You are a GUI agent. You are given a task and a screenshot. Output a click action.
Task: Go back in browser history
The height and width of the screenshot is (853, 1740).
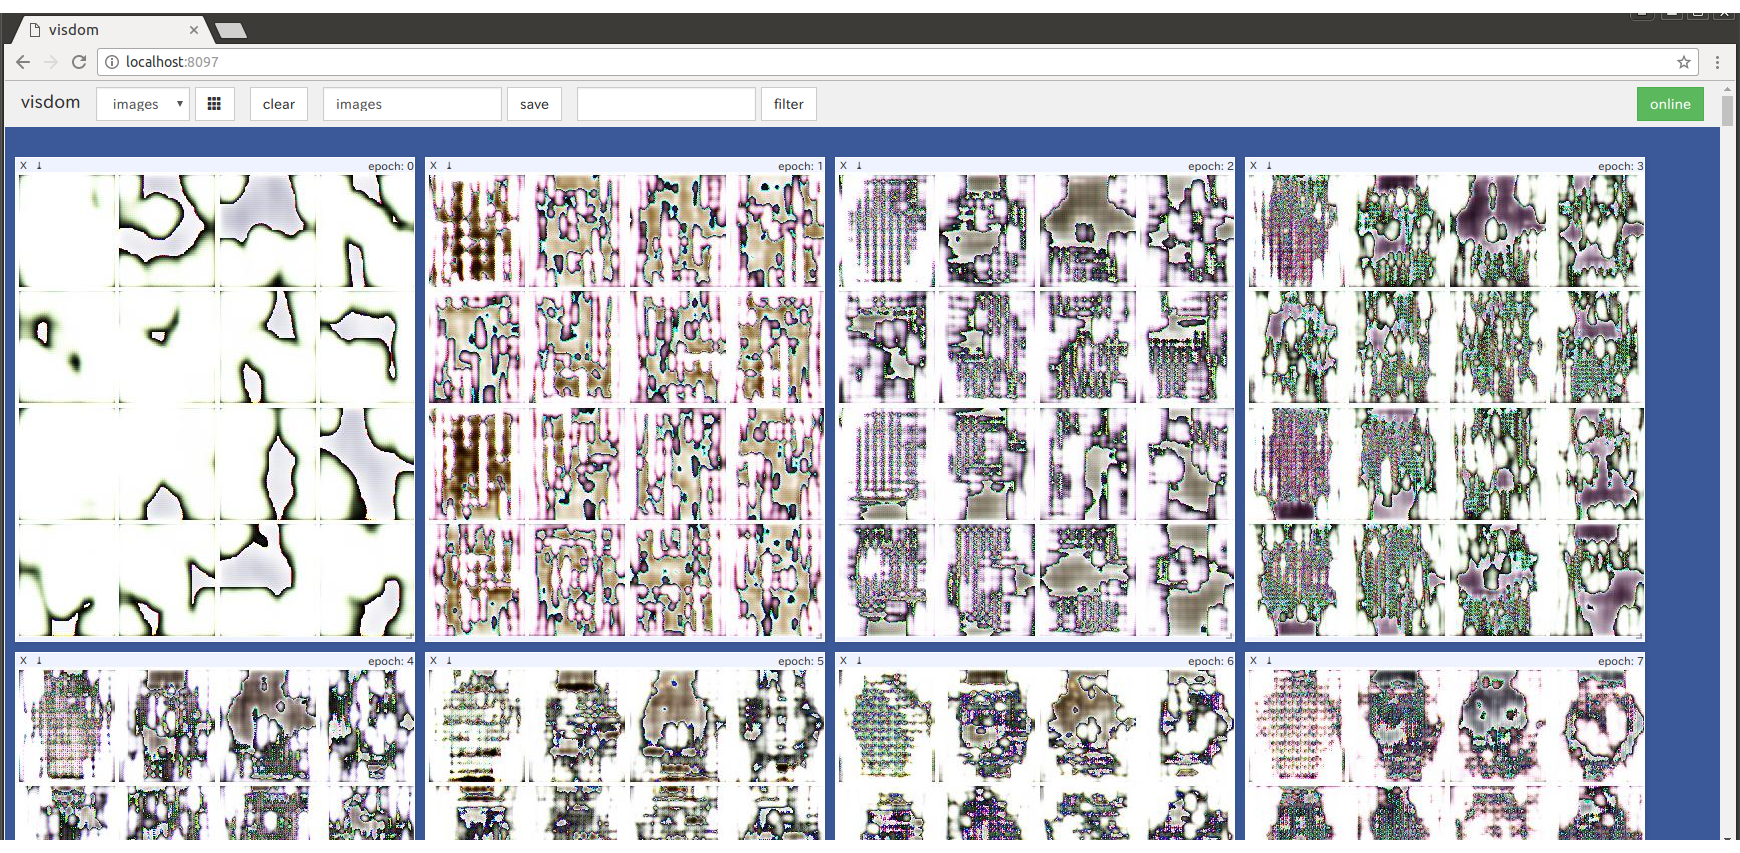tap(23, 62)
